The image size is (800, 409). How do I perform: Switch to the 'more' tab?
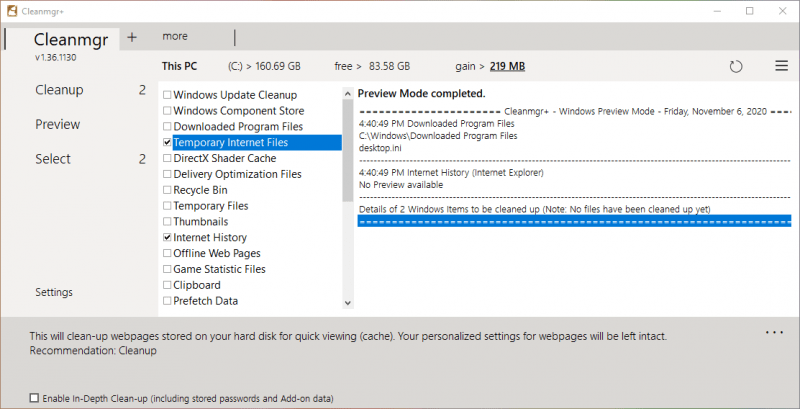[x=175, y=37]
